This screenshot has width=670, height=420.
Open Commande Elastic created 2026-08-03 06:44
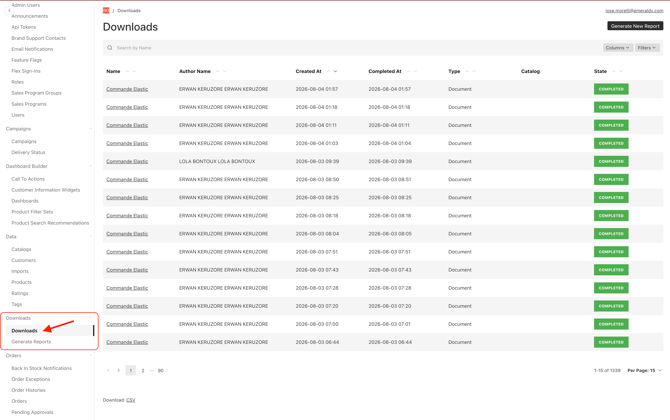(127, 342)
